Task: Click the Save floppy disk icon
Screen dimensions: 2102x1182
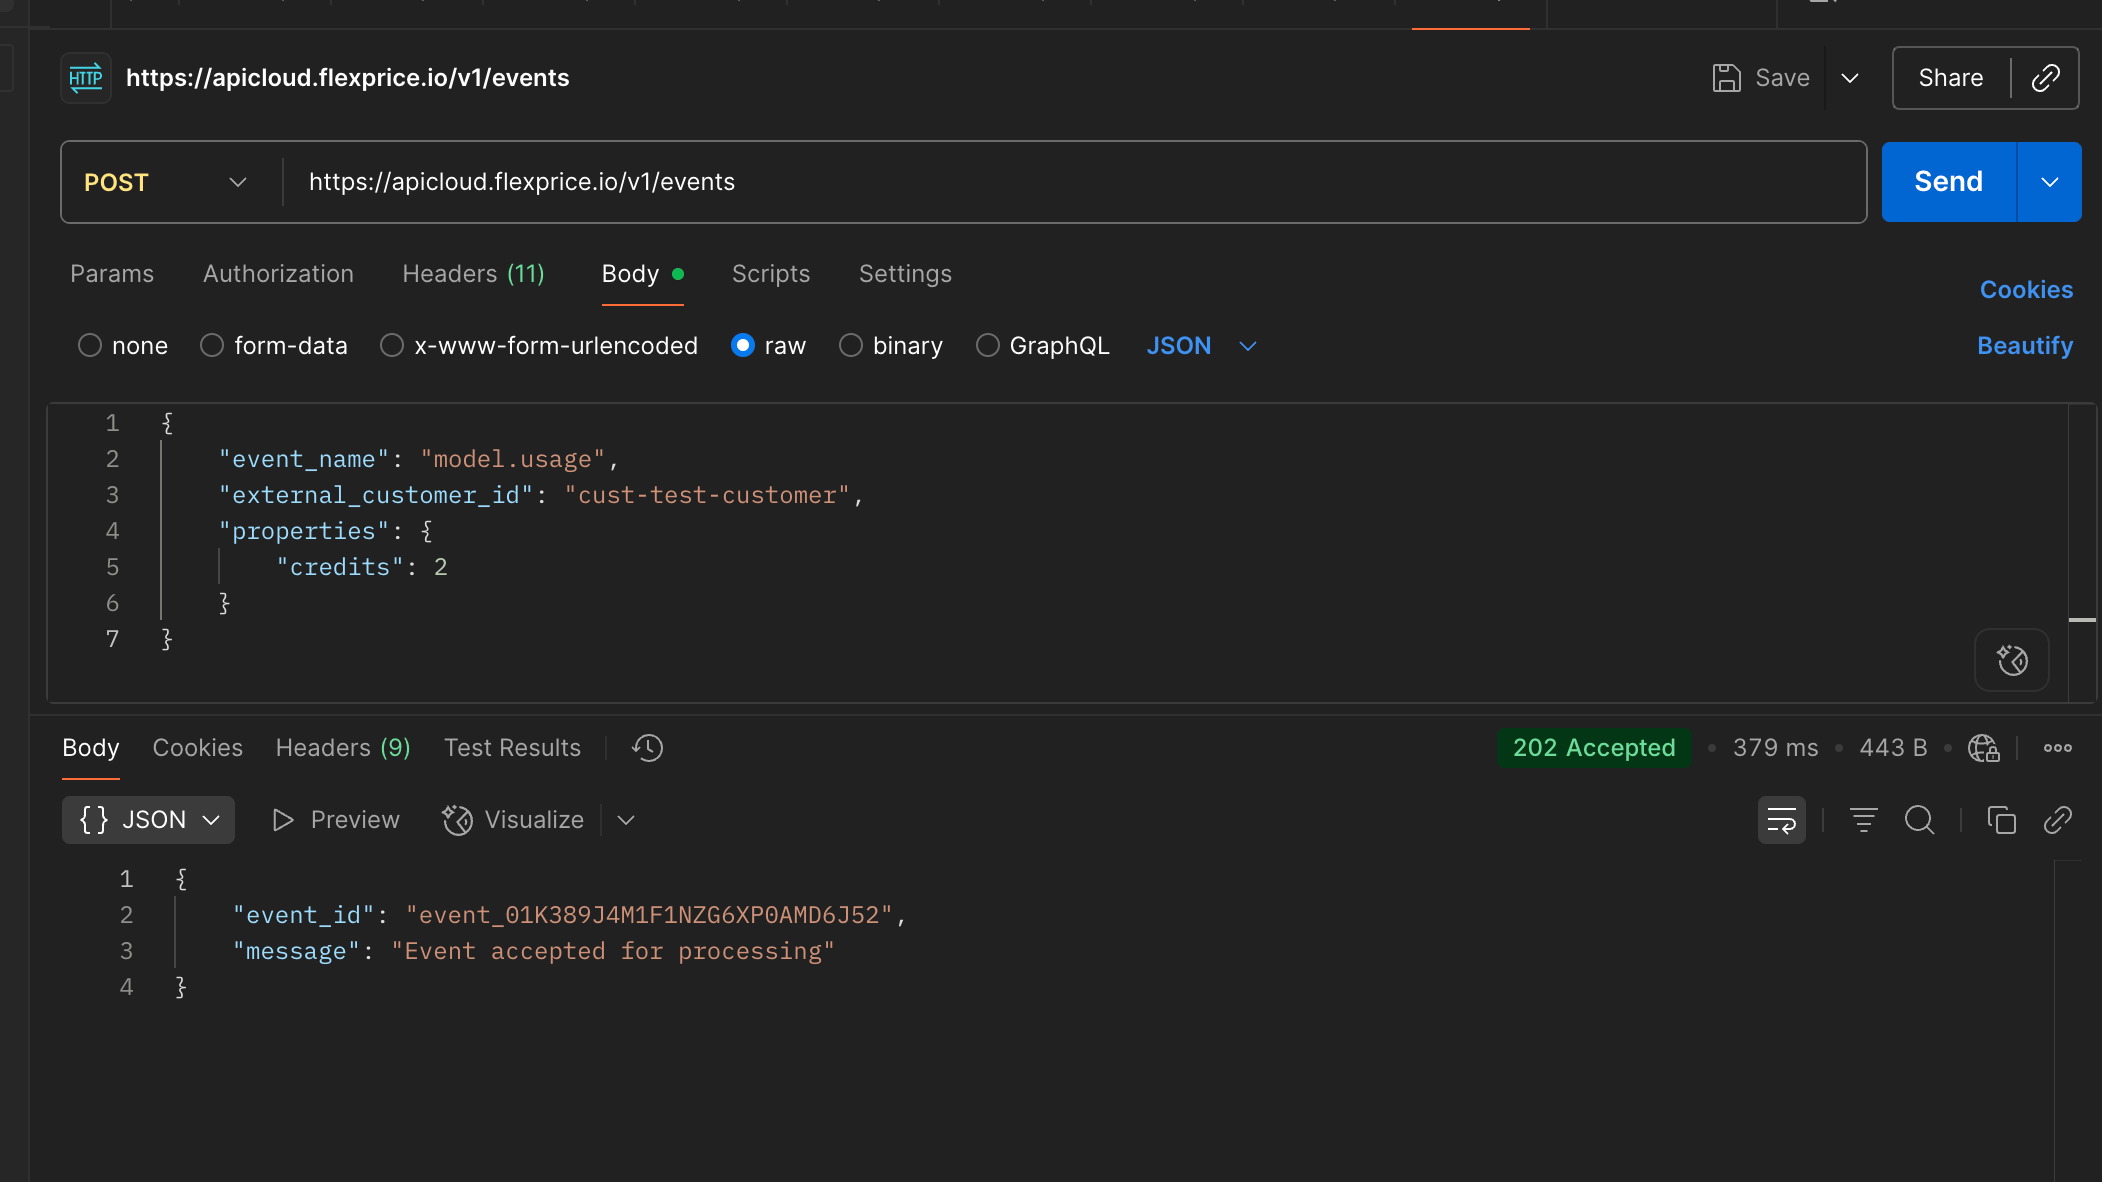Action: (1726, 78)
